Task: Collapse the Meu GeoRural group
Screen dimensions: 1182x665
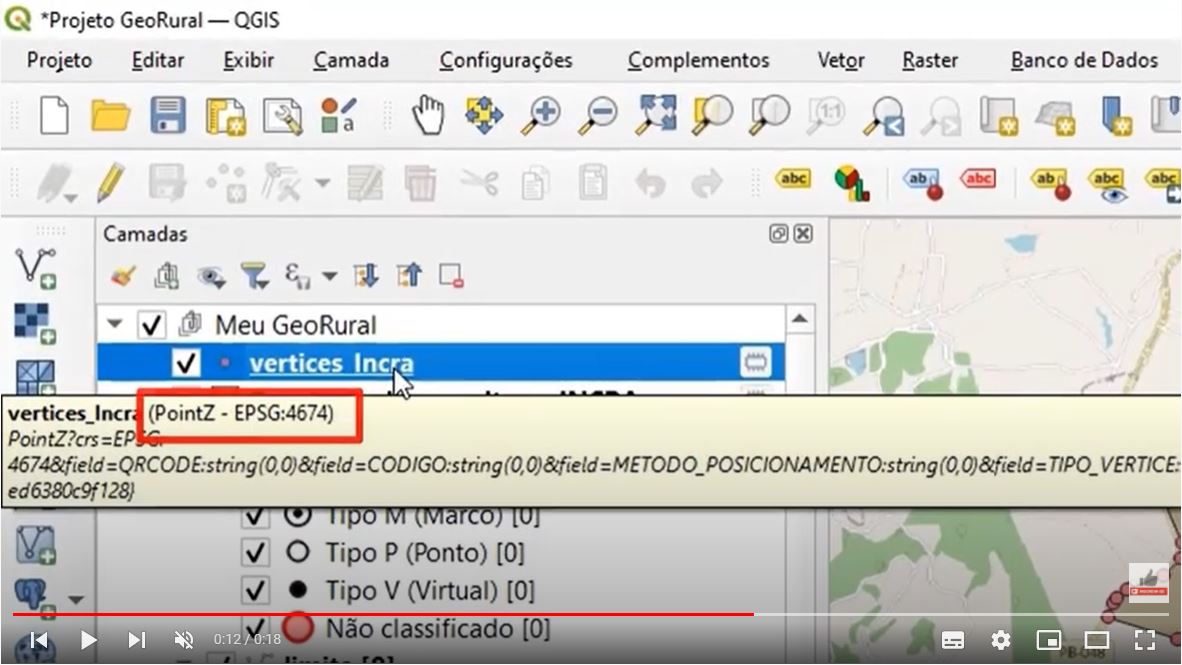Action: [x=115, y=325]
